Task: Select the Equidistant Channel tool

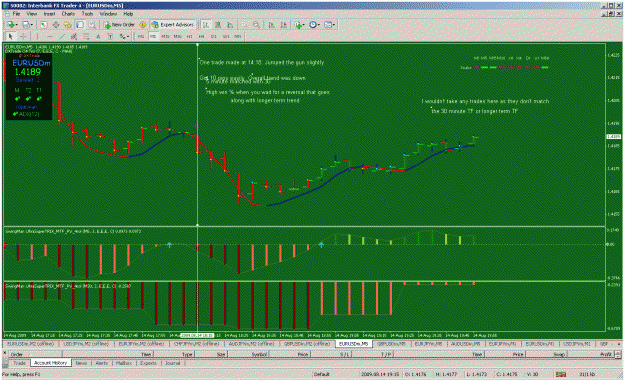Action: click(74, 36)
